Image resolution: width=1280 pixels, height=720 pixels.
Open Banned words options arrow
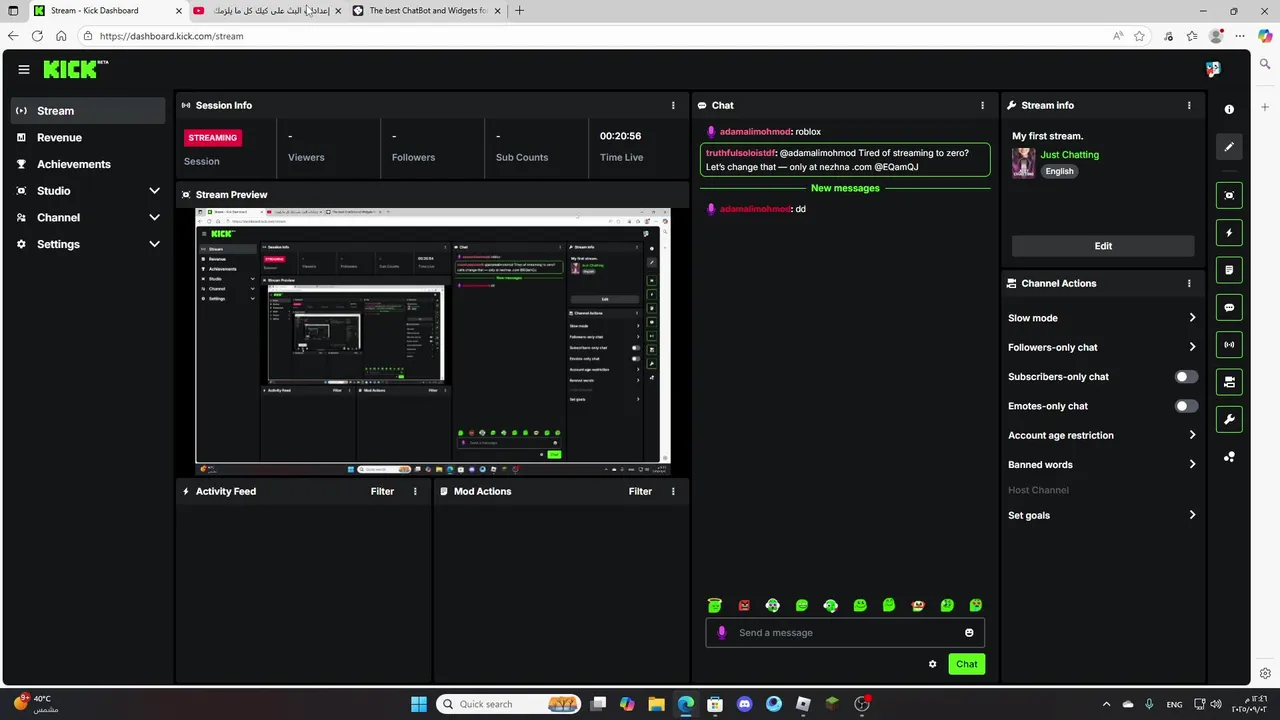(x=1192, y=464)
